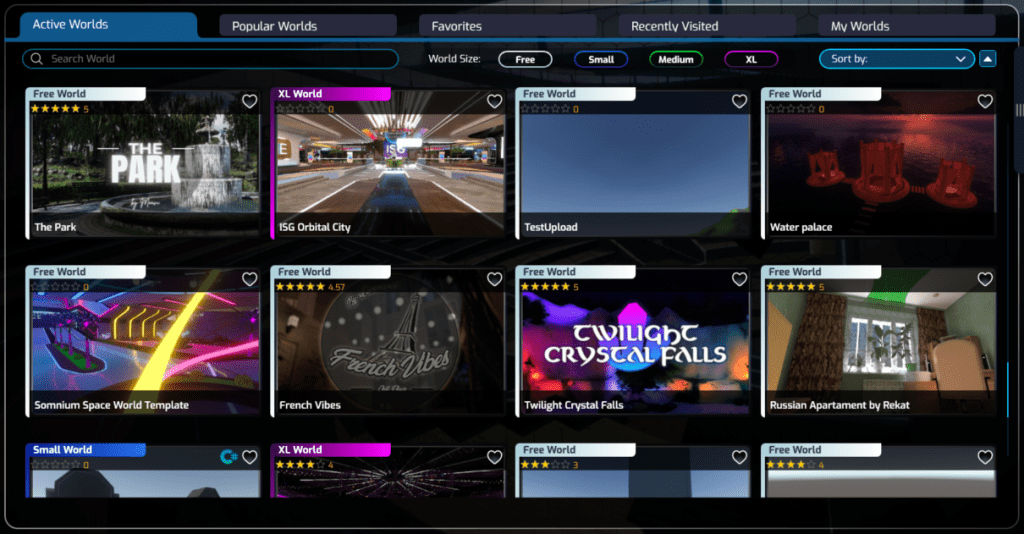Click the star rating on The Park
Viewport: 1024px width, 534px height.
[x=56, y=109]
